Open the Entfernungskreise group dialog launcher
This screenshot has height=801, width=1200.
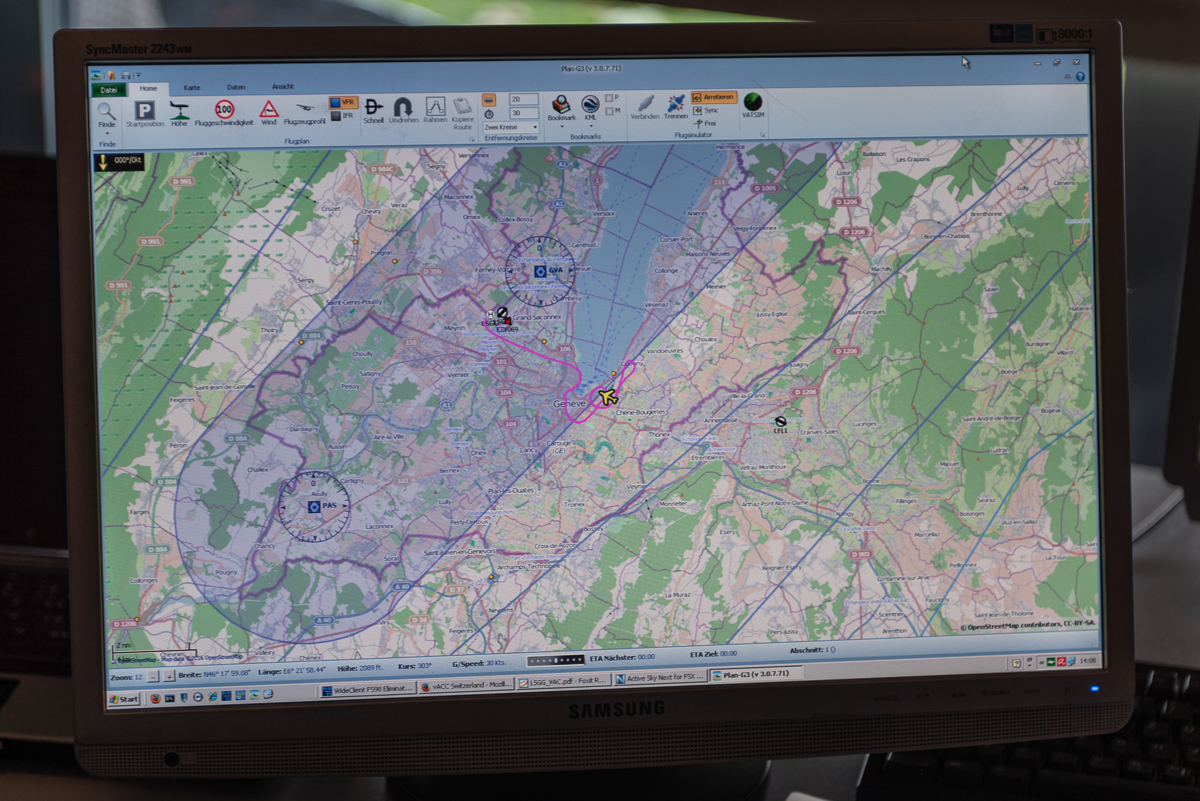472,139
